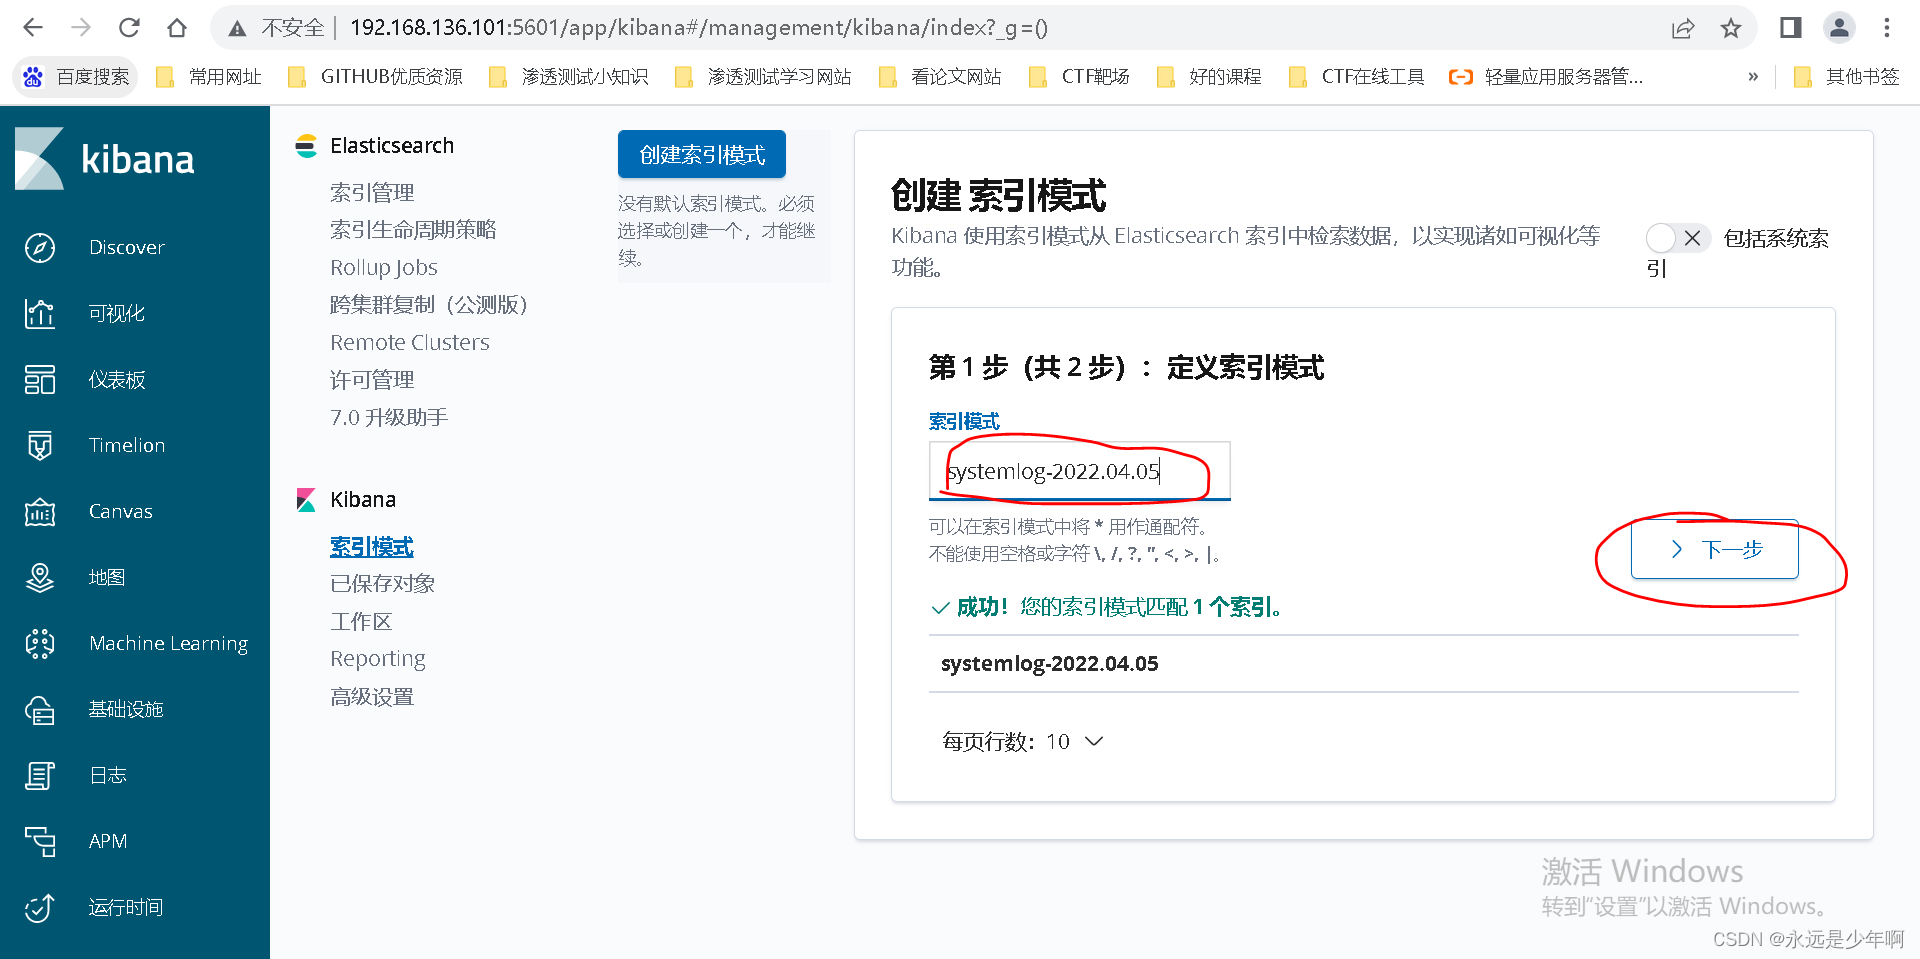
Task: Click the Elasticsearch section logo
Action: pyautogui.click(x=306, y=146)
